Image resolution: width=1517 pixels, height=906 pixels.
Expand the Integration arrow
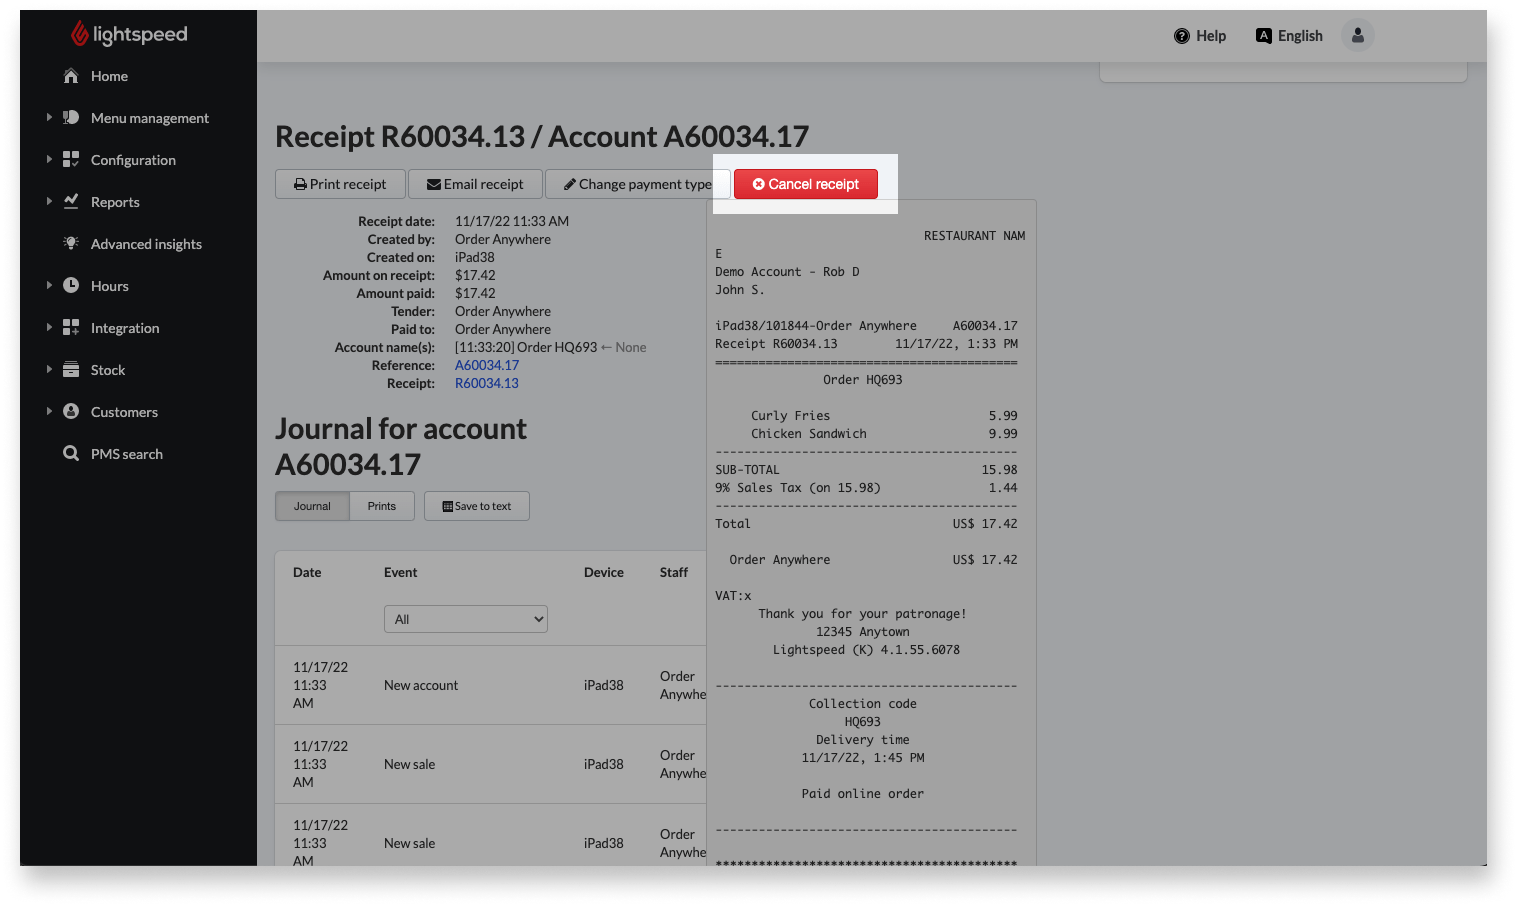coord(49,328)
